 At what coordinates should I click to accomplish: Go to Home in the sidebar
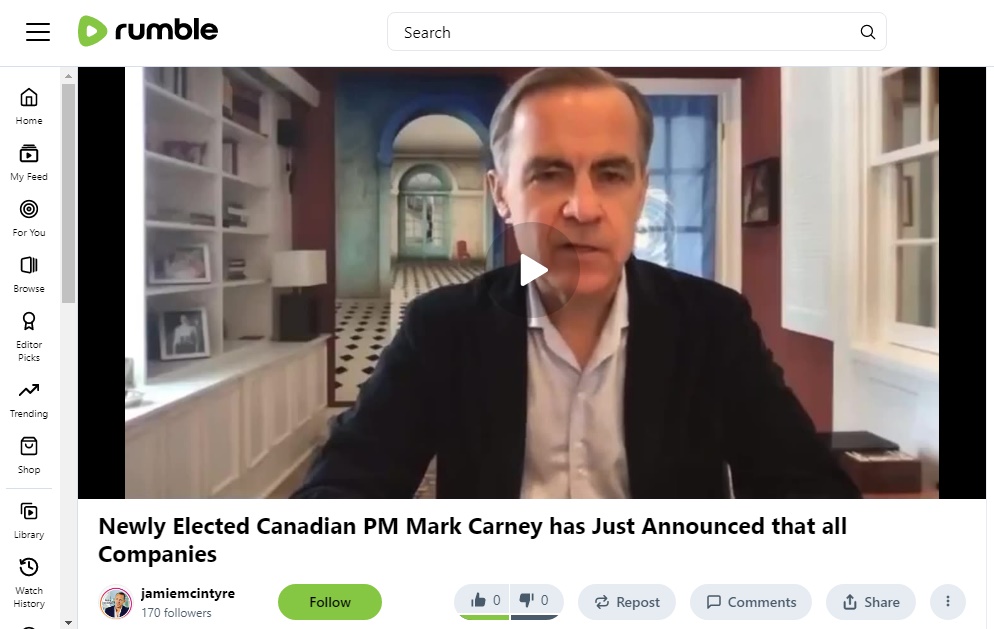point(29,107)
